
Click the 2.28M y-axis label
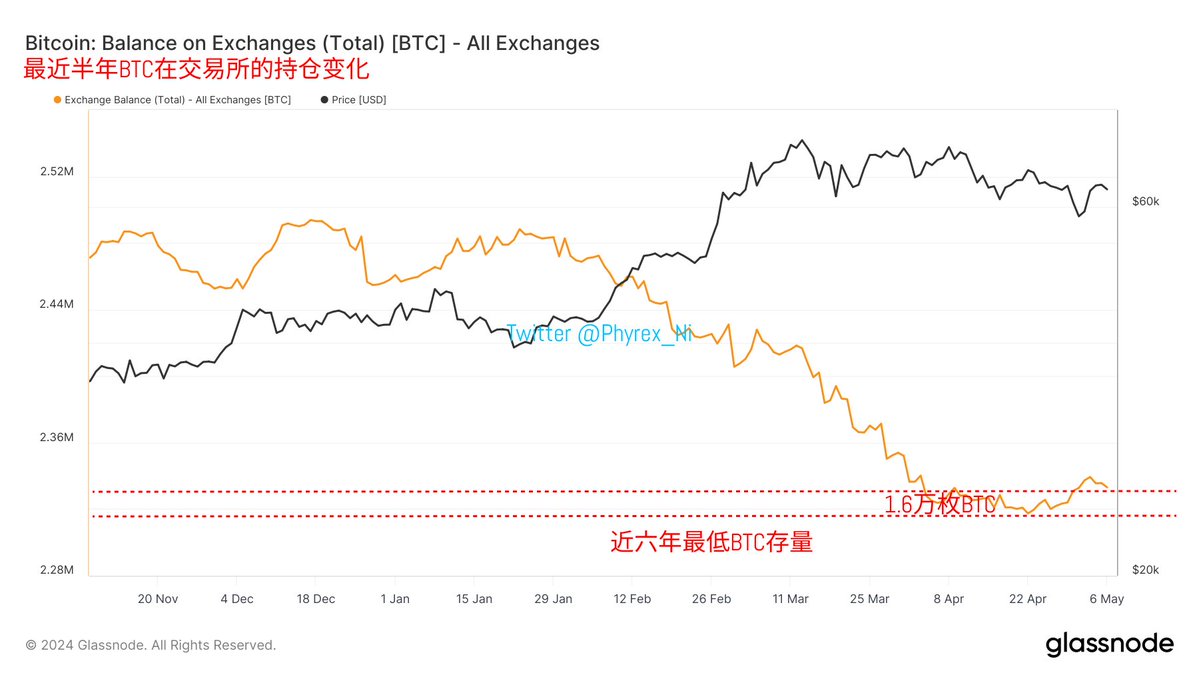coord(57,570)
